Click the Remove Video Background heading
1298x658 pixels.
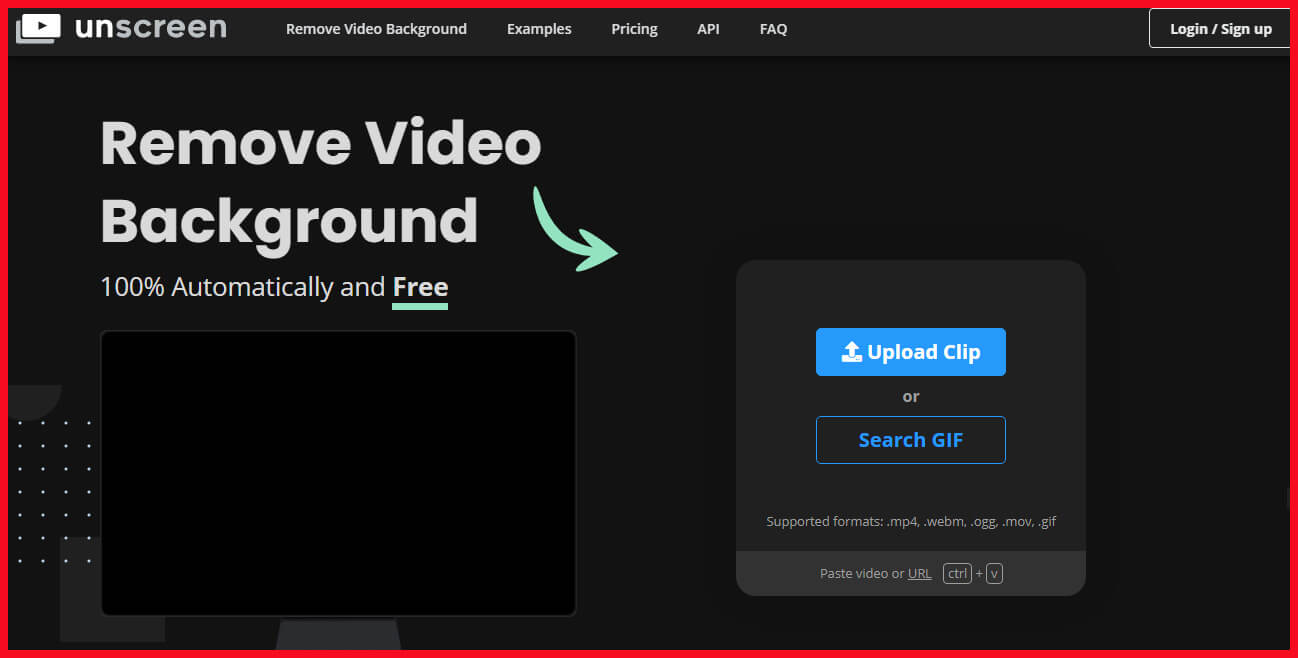(x=321, y=182)
